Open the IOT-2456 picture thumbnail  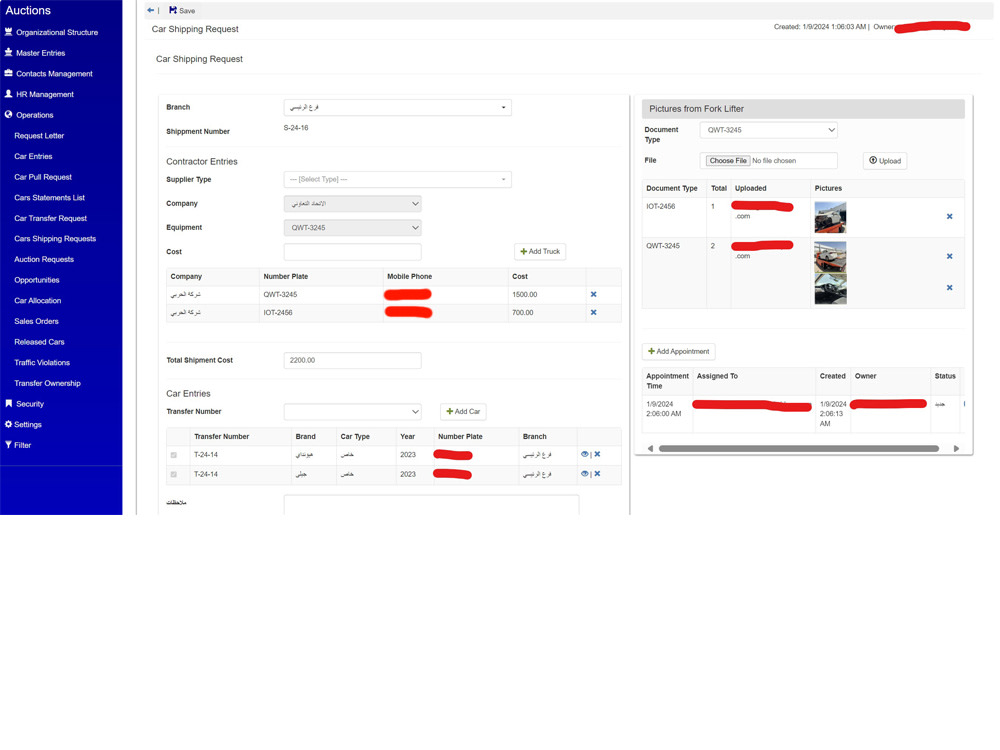click(830, 217)
